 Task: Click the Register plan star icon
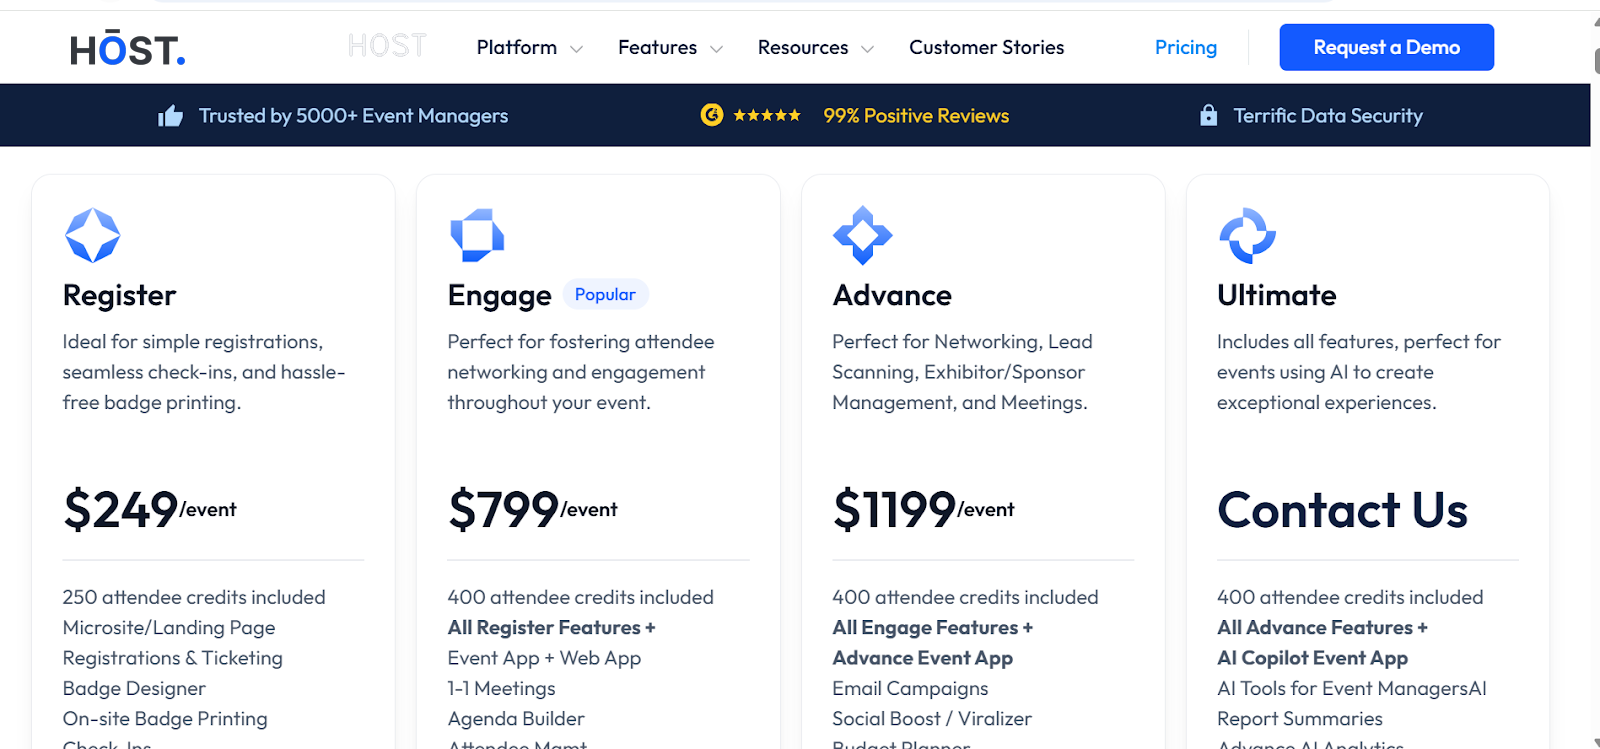coord(93,235)
